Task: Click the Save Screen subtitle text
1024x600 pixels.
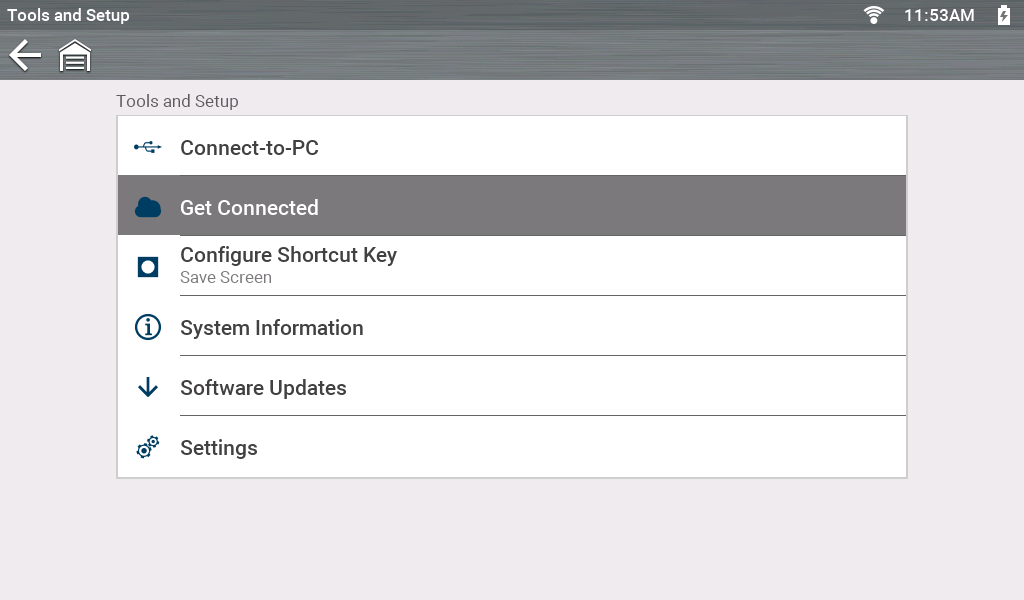Action: (x=226, y=278)
